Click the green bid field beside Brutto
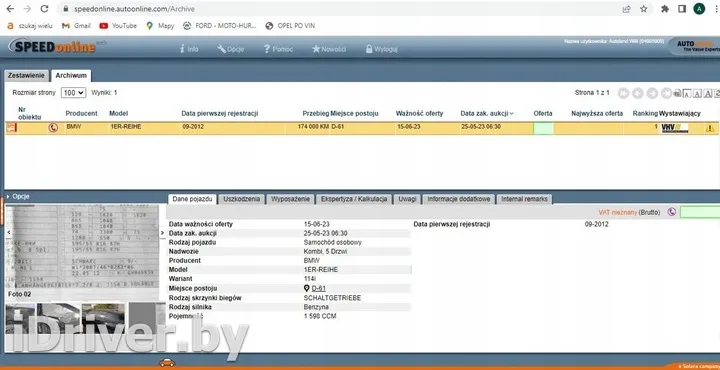 point(700,212)
